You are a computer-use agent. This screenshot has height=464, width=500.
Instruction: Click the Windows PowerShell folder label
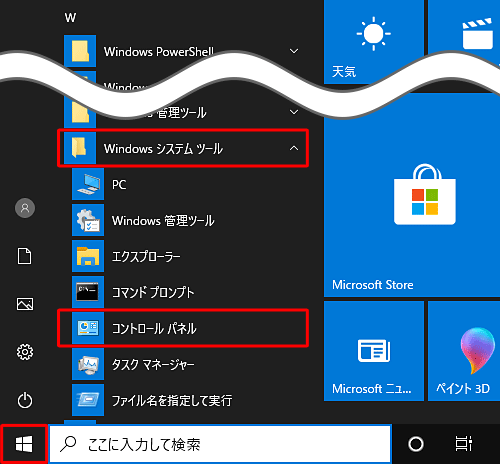(x=159, y=52)
